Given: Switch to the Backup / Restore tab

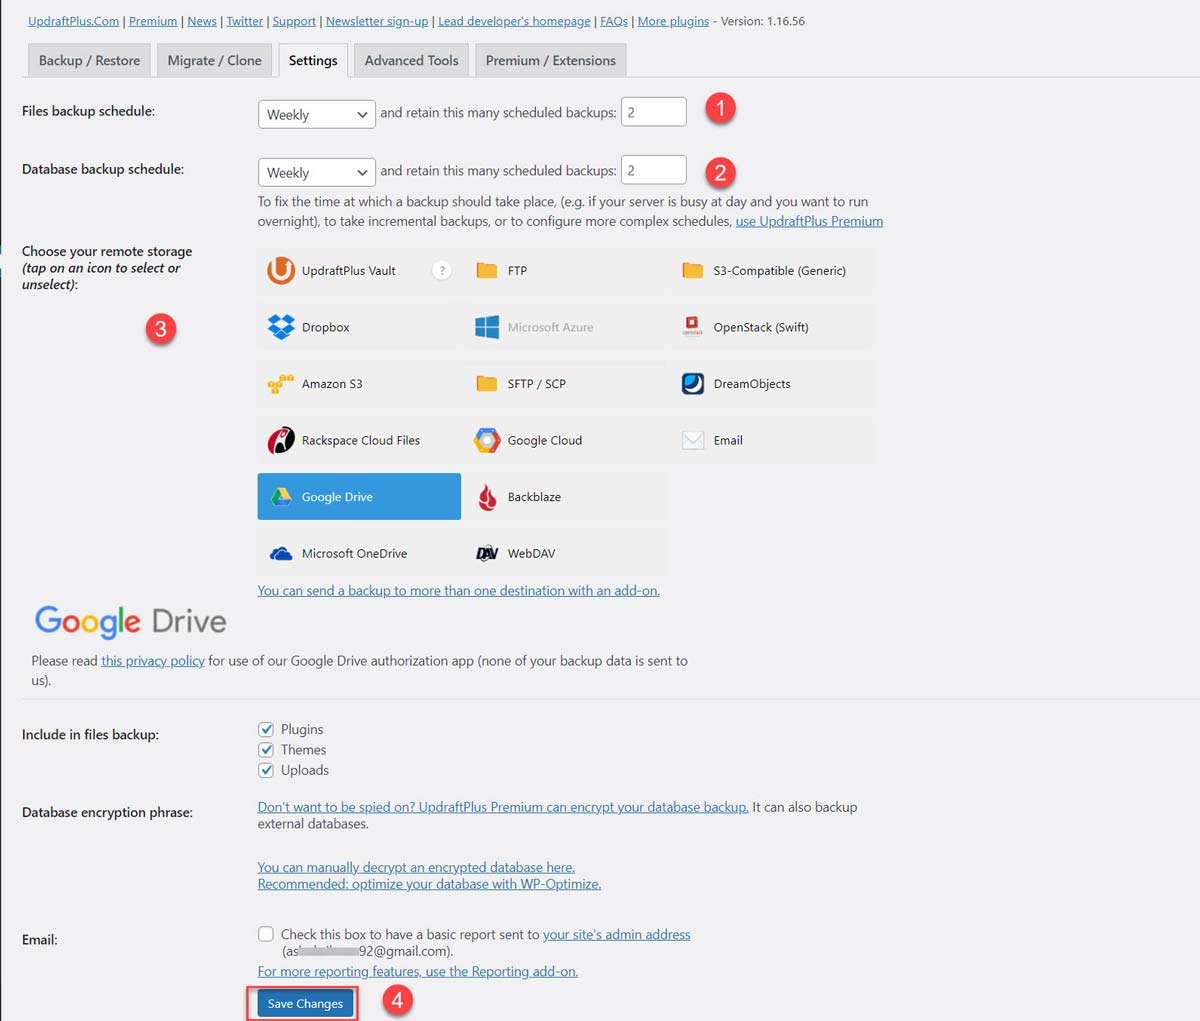Looking at the screenshot, I should [x=89, y=60].
